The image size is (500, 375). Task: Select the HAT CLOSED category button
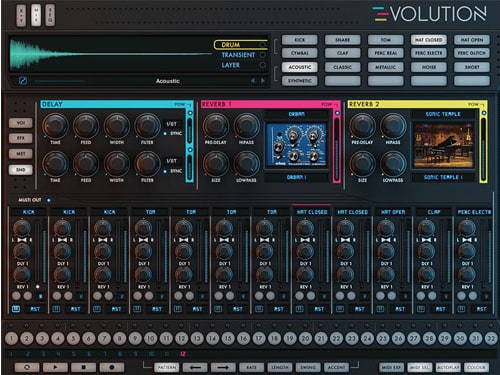click(x=429, y=40)
